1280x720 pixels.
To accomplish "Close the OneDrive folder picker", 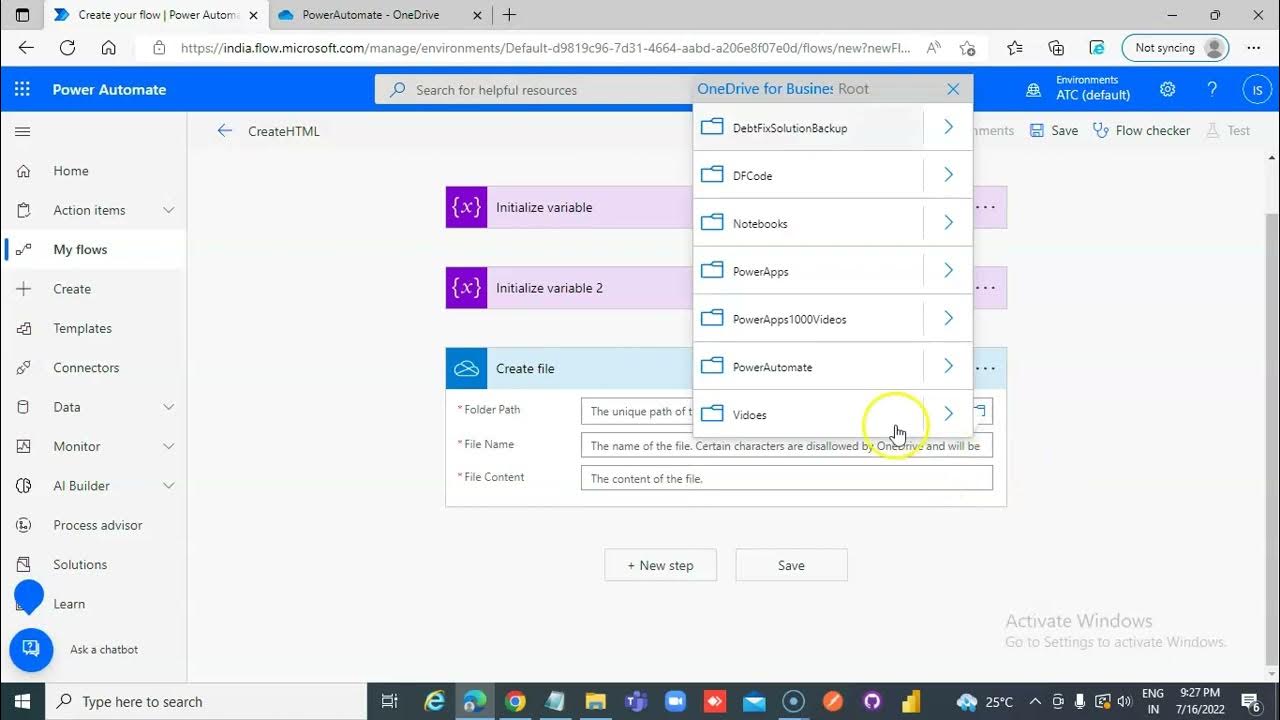I will (x=953, y=89).
